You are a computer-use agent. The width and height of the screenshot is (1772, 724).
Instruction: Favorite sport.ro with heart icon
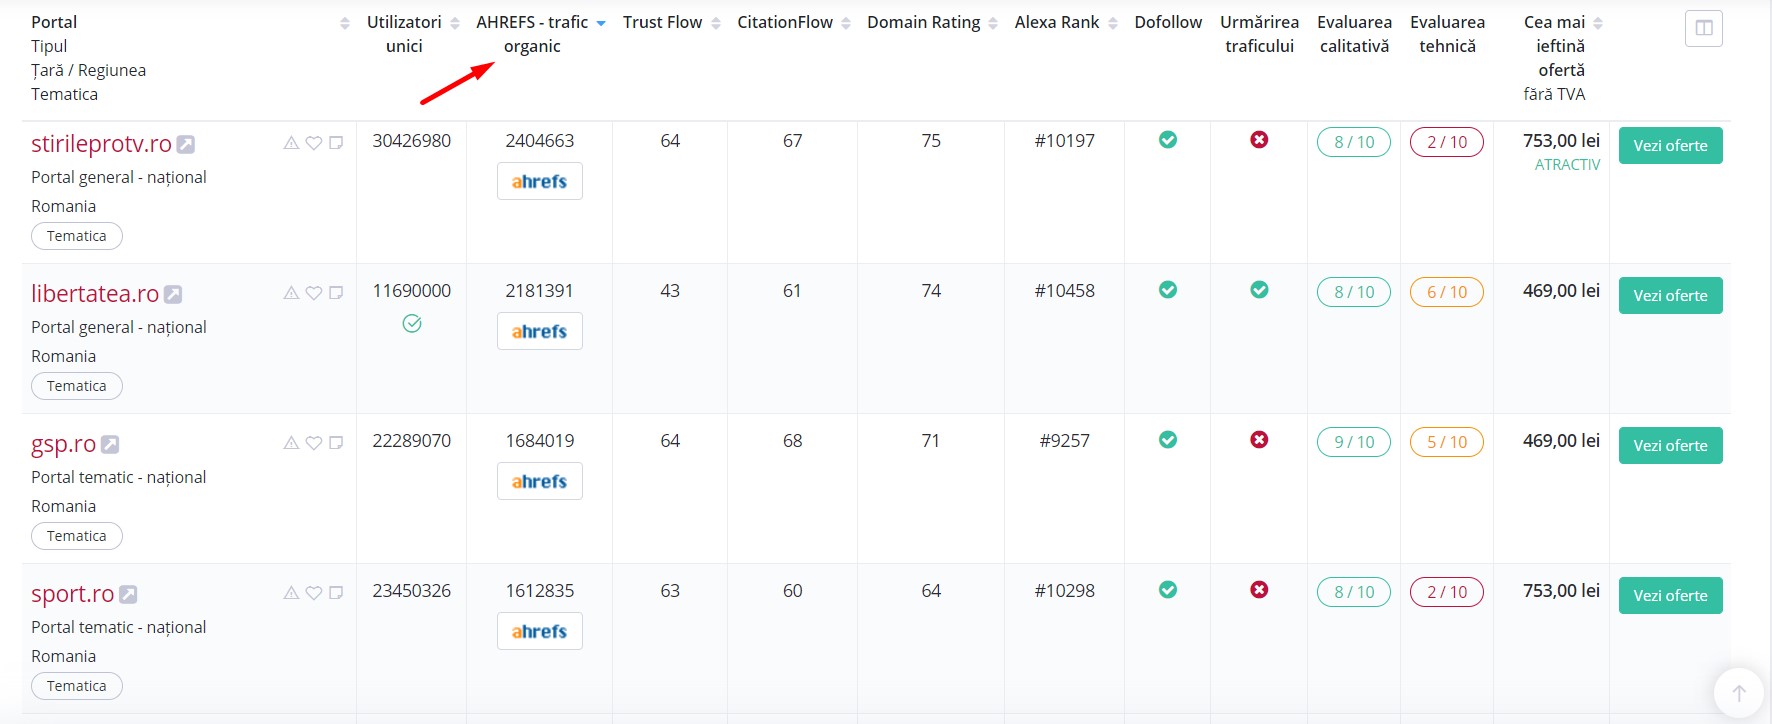coord(314,593)
